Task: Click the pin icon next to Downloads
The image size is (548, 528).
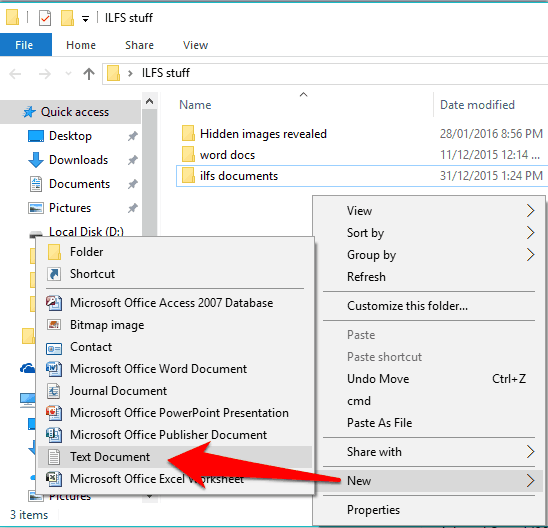Action: pyautogui.click(x=132, y=160)
